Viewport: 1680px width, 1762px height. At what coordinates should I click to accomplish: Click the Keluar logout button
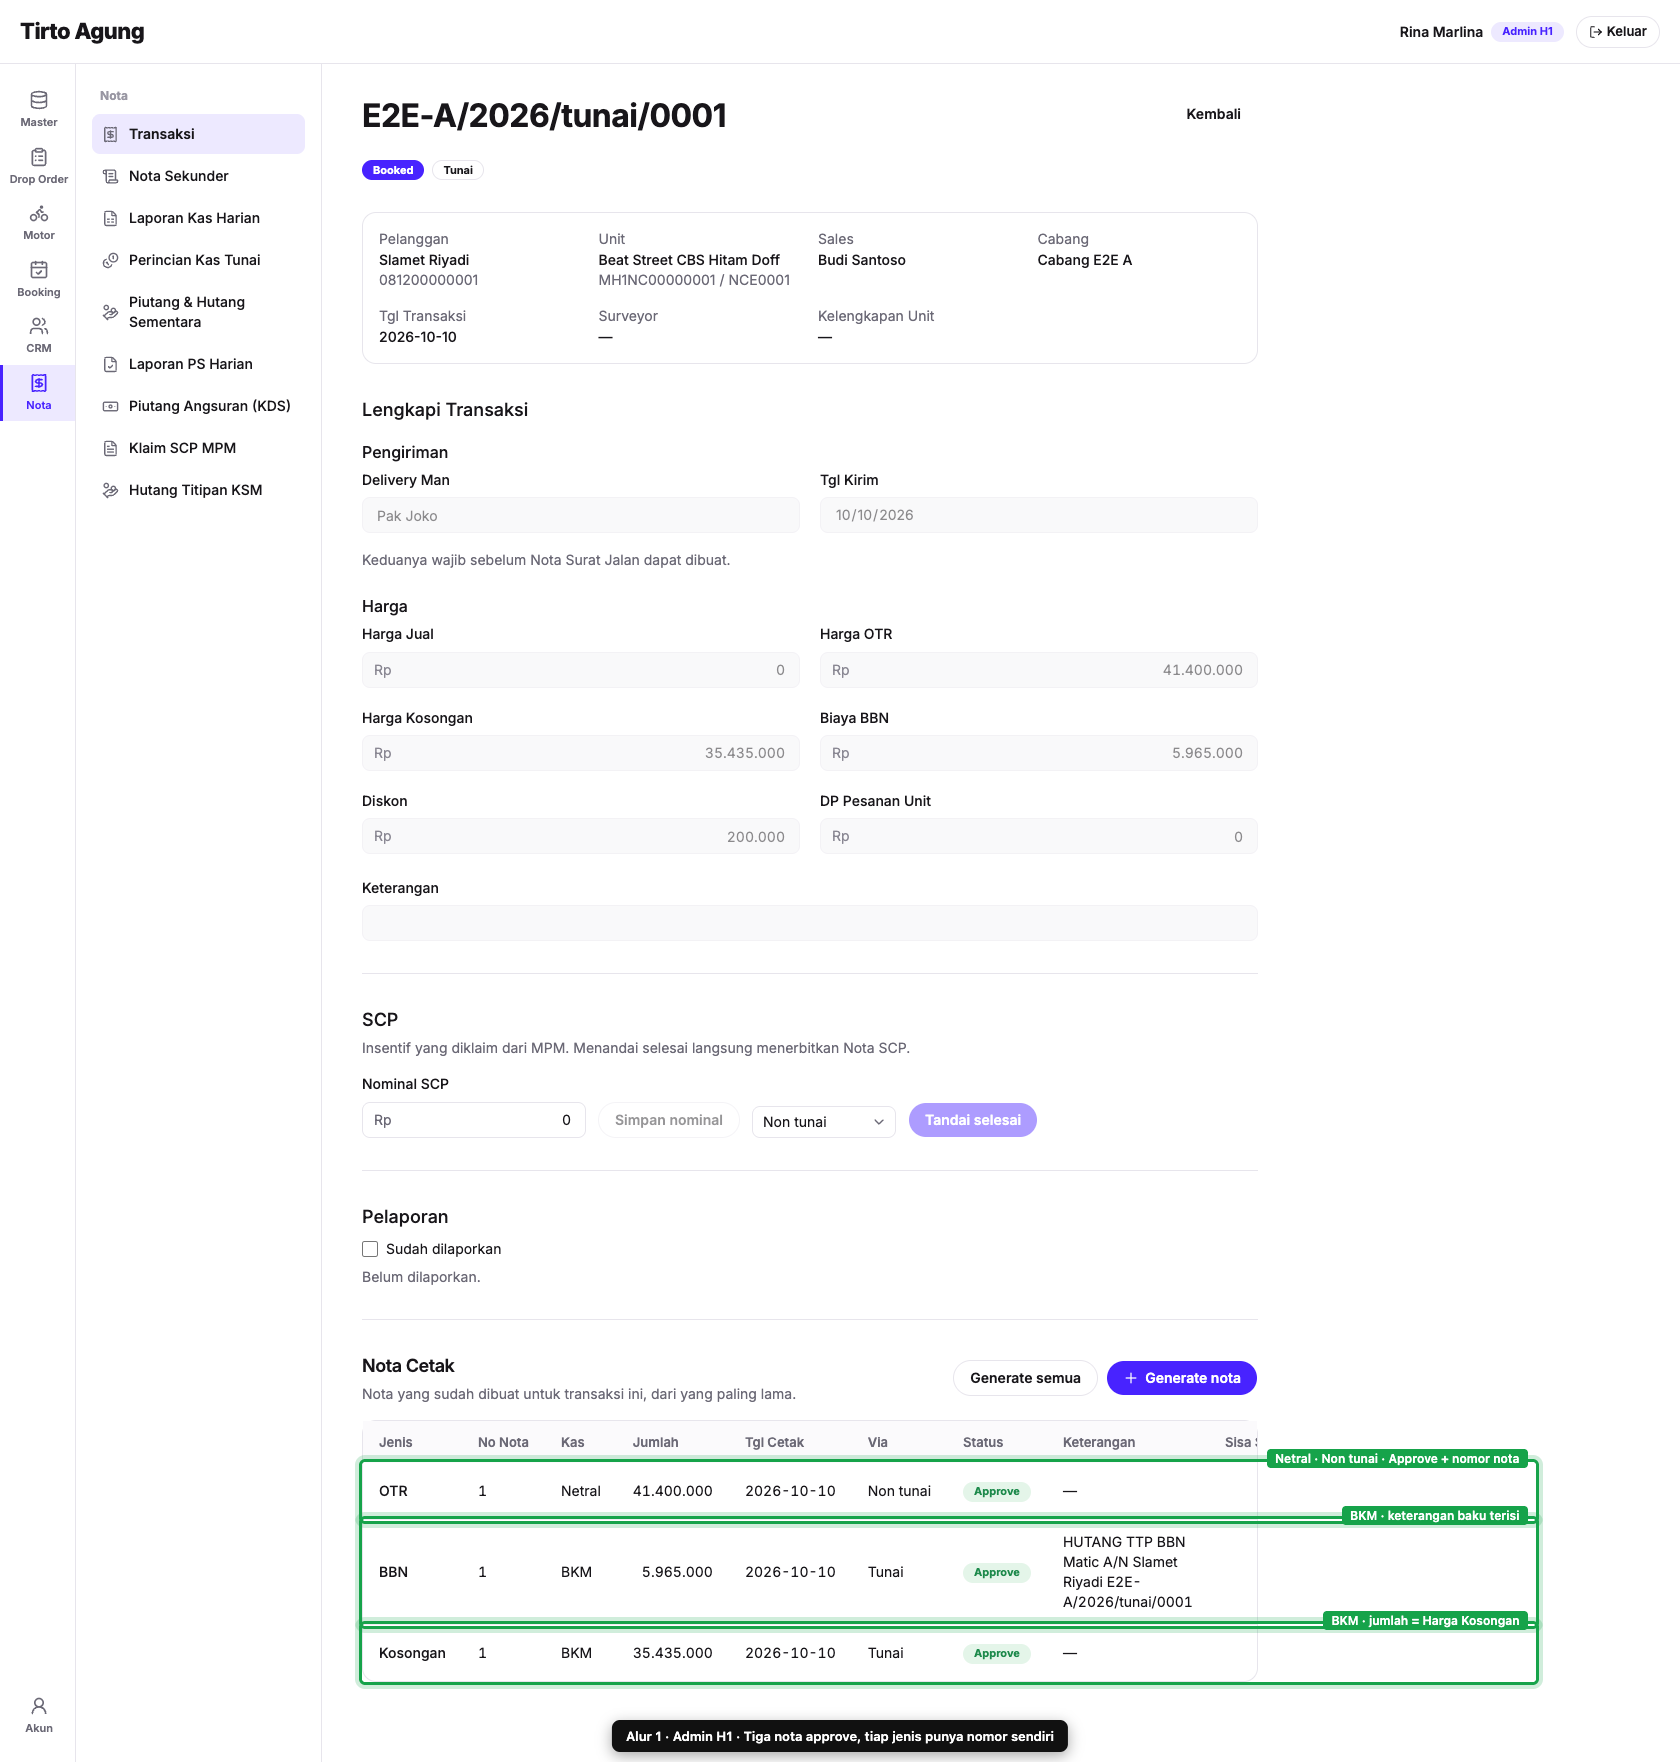click(1617, 32)
